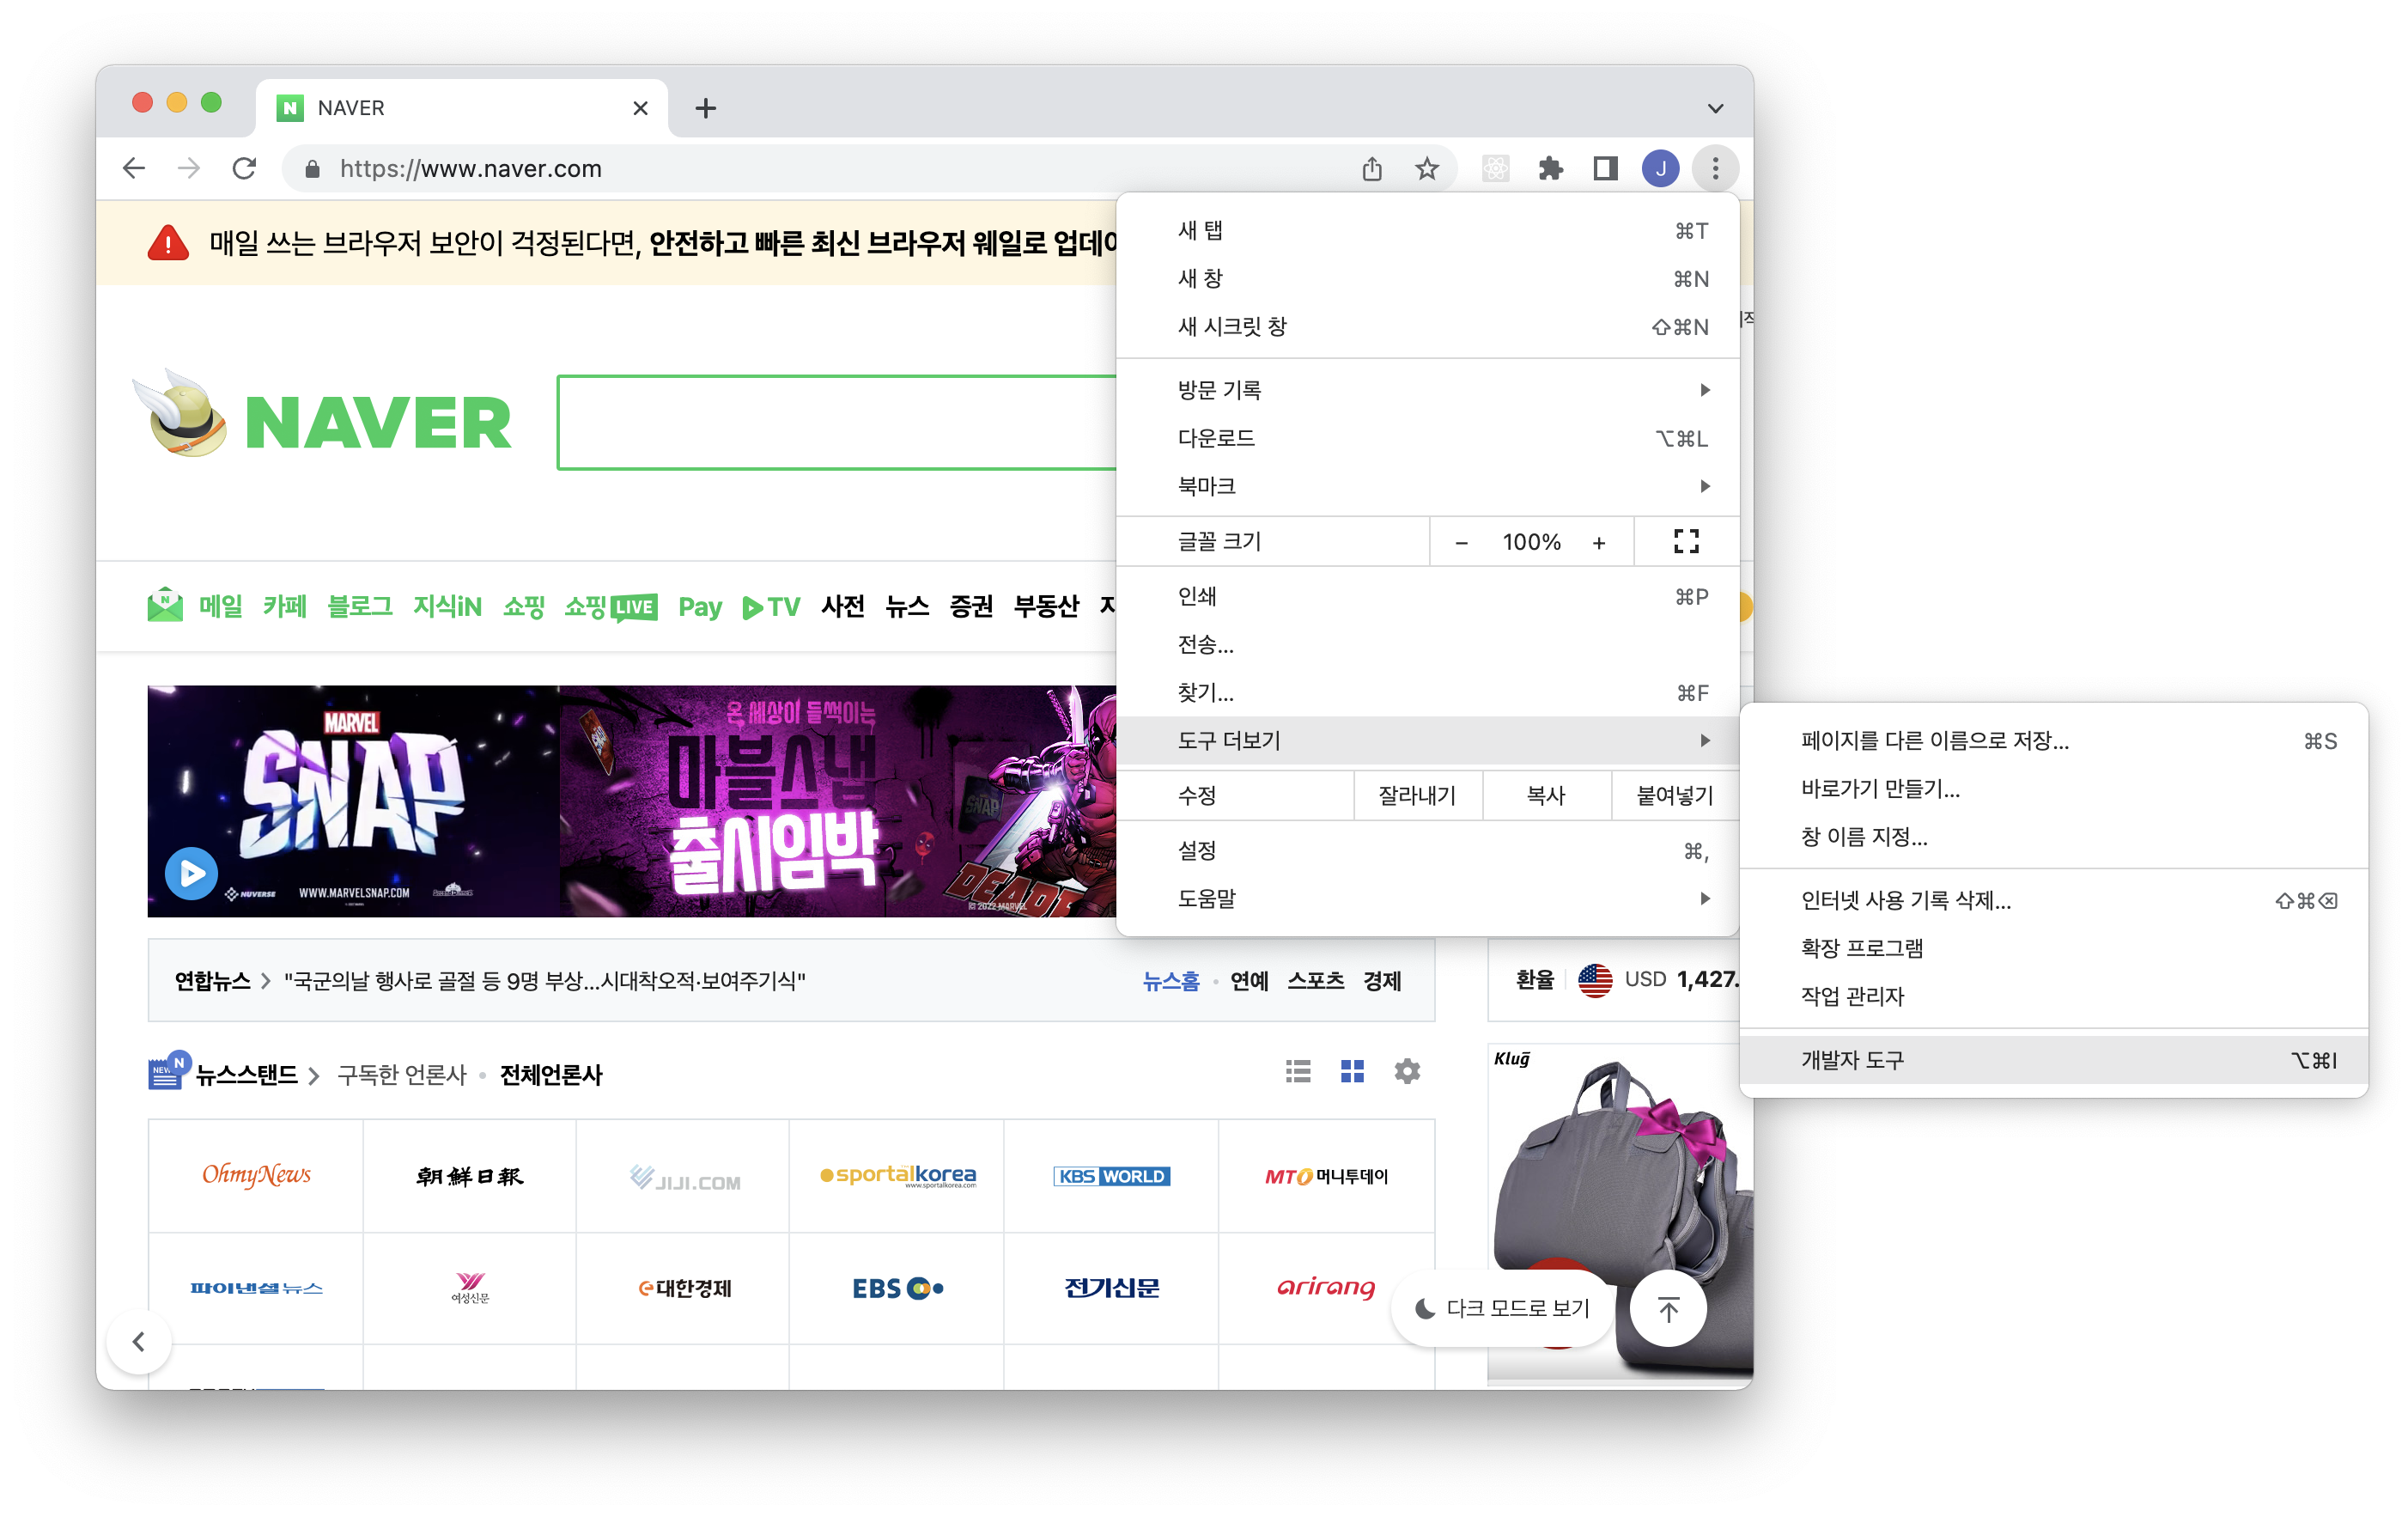The width and height of the screenshot is (2408, 1517).
Task: Reload the page with refresh icon
Action: click(x=244, y=169)
